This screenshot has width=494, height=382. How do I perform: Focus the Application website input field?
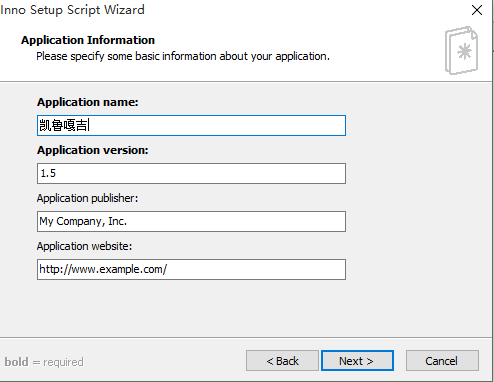click(191, 269)
